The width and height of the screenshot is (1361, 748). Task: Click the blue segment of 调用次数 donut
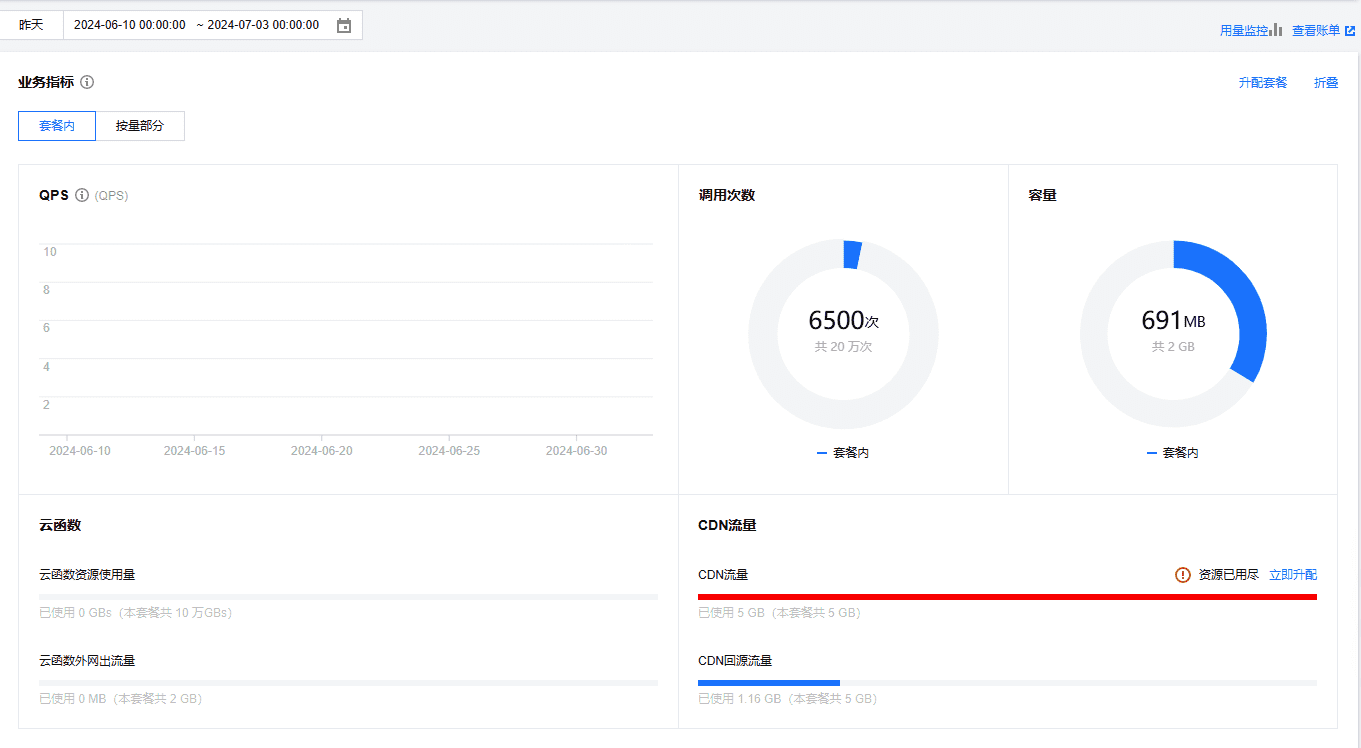point(852,255)
